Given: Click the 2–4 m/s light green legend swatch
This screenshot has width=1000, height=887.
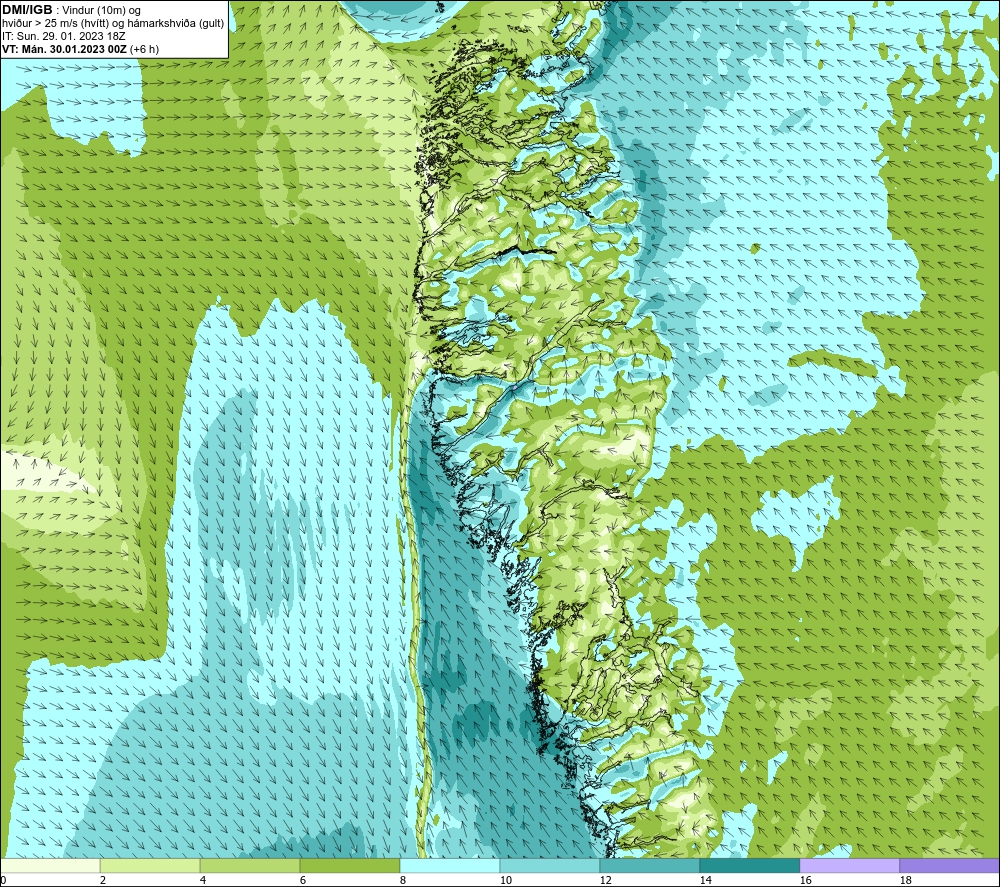Looking at the screenshot, I should tap(150, 865).
